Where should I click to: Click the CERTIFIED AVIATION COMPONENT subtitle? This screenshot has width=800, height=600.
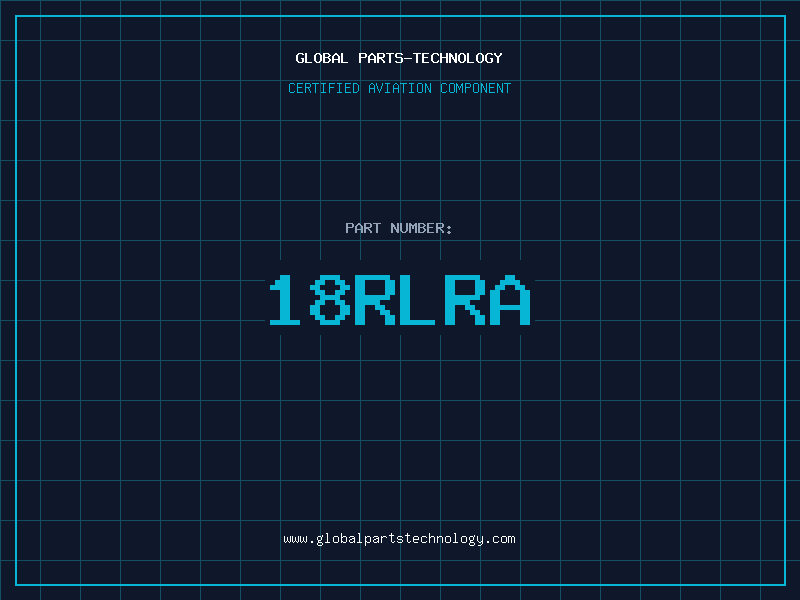pyautogui.click(x=399, y=88)
